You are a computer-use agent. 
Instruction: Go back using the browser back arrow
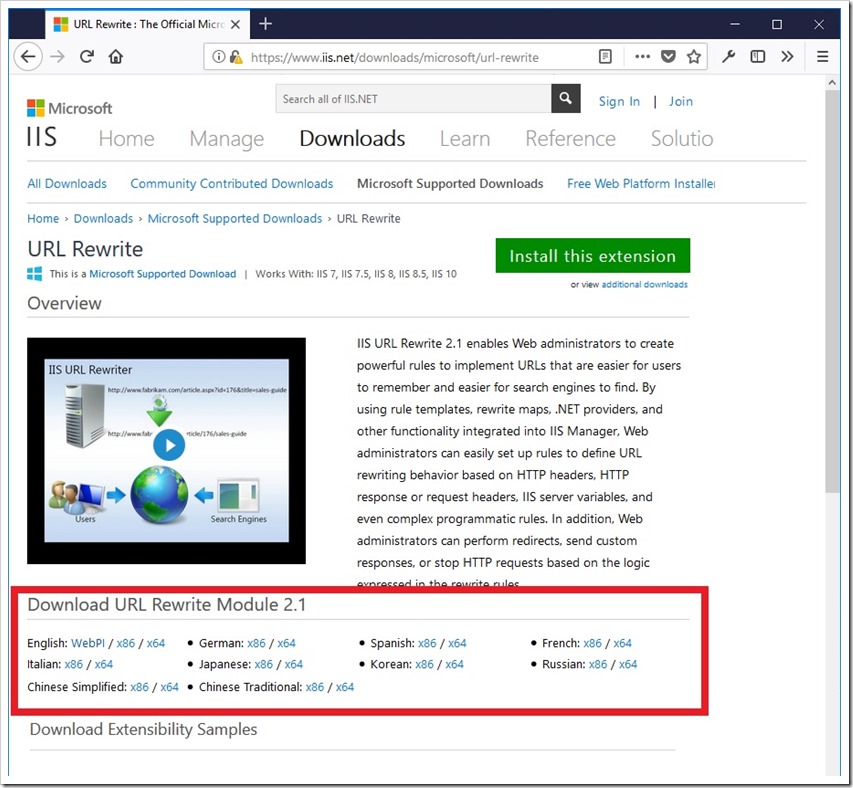[28, 57]
